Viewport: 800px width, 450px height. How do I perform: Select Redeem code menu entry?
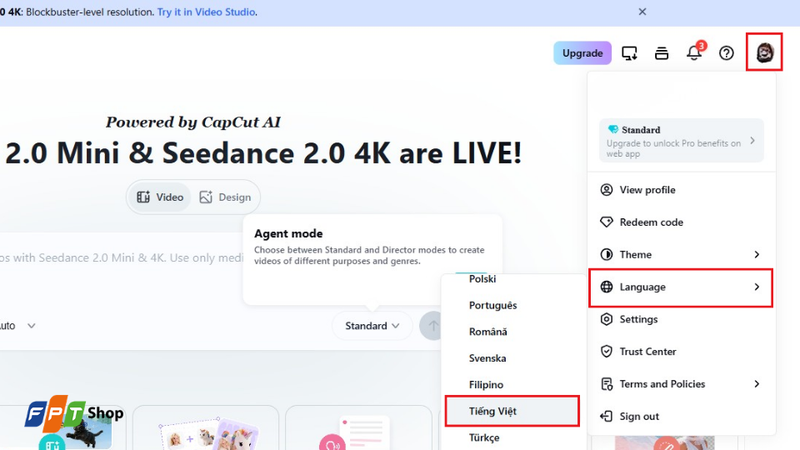click(681, 222)
